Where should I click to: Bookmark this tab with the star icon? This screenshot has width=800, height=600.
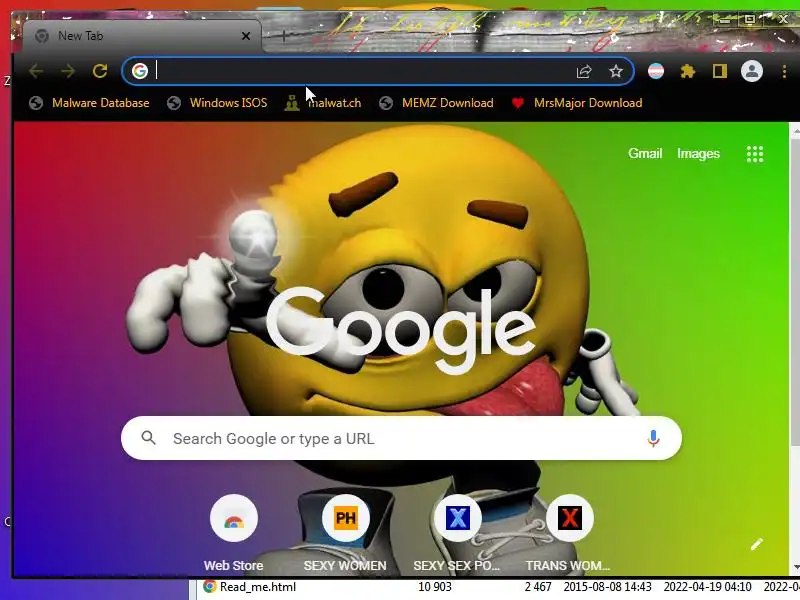(x=616, y=71)
